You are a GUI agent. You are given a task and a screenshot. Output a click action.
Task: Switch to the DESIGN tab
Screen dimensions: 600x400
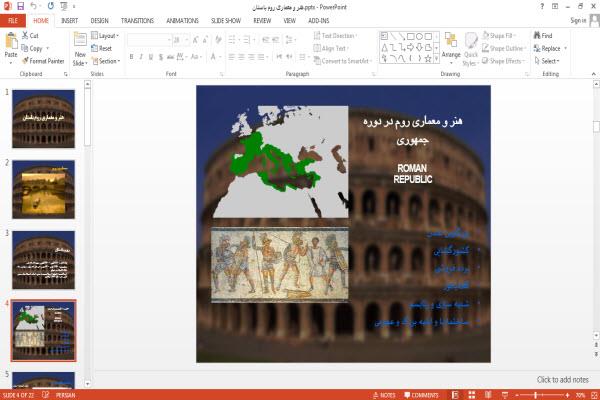coord(99,20)
